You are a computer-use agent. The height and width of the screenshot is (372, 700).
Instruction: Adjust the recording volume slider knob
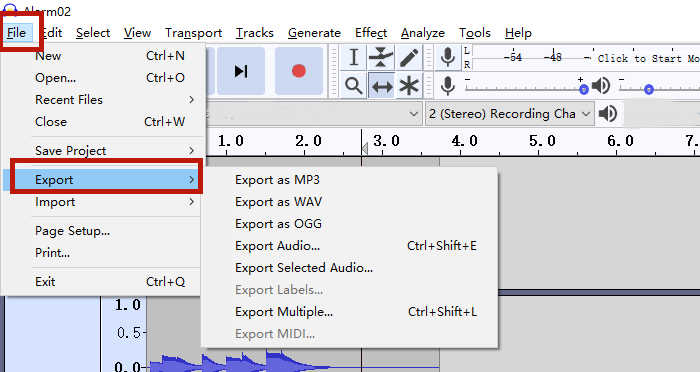click(583, 90)
